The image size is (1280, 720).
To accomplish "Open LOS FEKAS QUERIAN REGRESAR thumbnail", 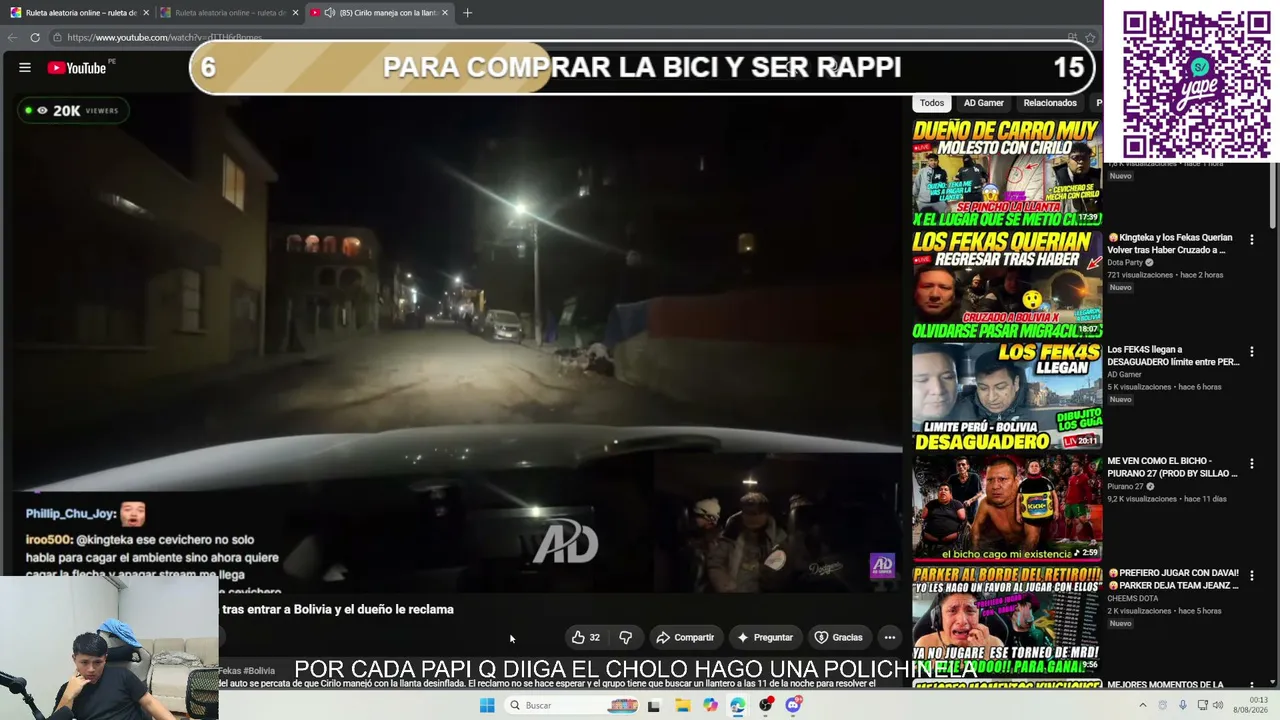I will coord(1007,284).
